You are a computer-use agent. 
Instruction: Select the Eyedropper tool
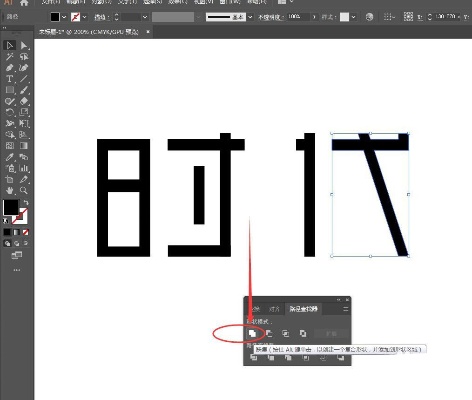point(10,157)
